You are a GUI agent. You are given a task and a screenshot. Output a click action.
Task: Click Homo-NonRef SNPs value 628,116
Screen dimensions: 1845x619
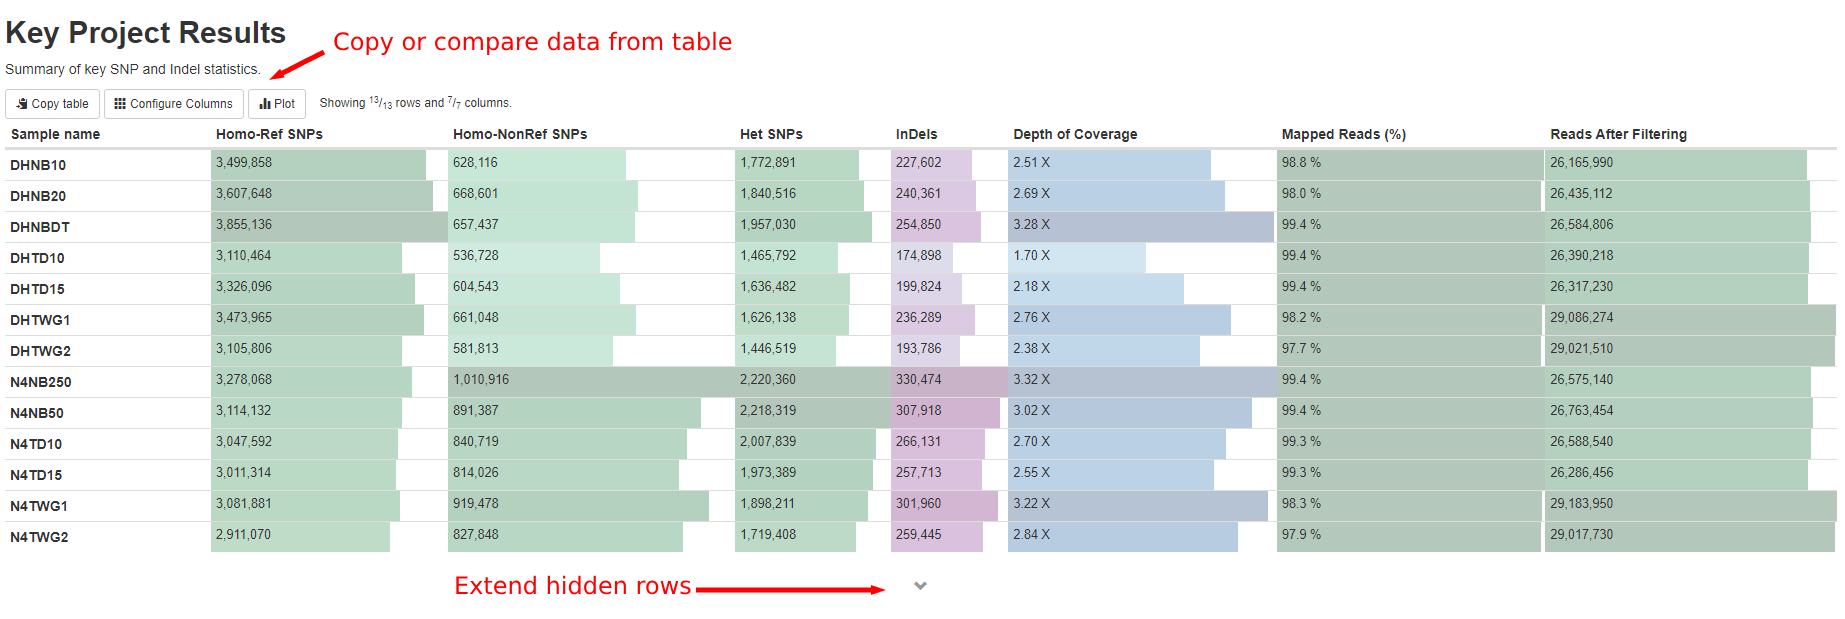tap(475, 163)
